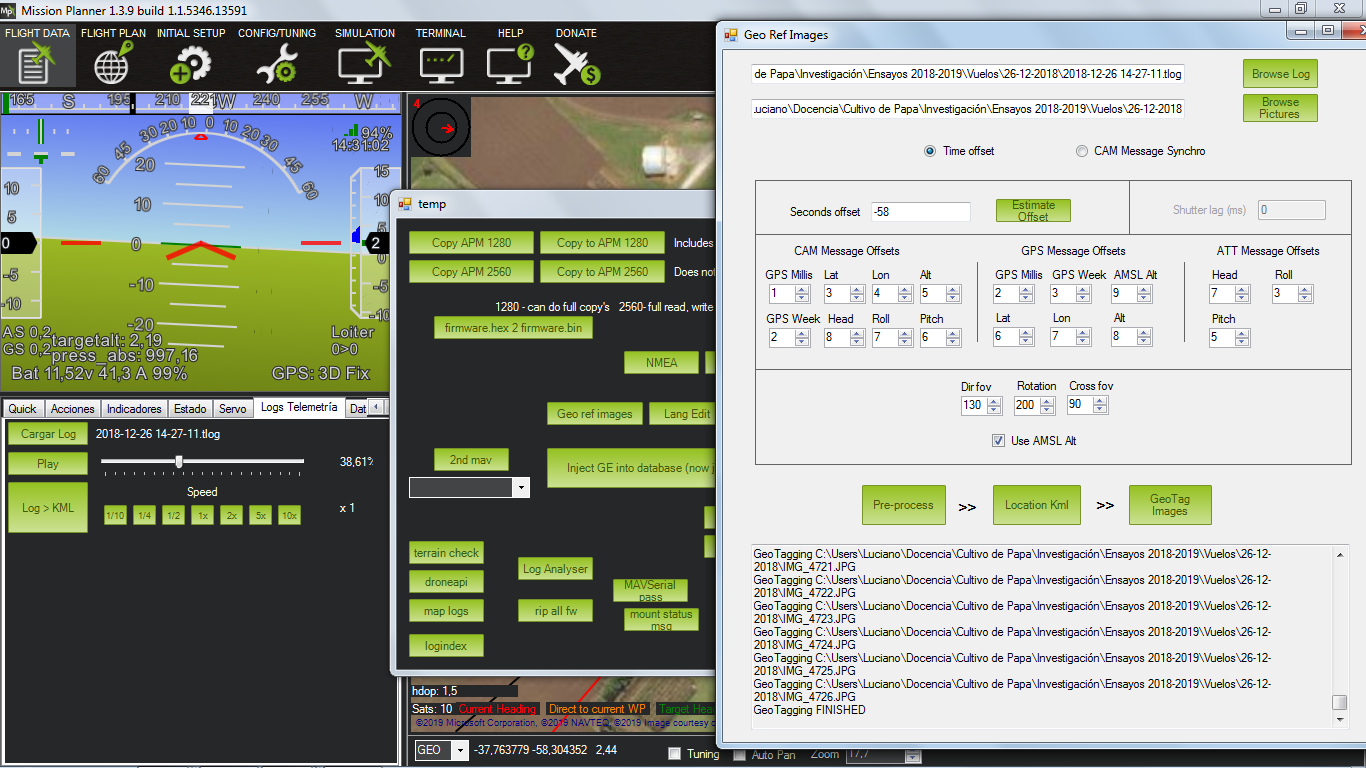Open the GEO coordinate format dropdown

pos(460,750)
